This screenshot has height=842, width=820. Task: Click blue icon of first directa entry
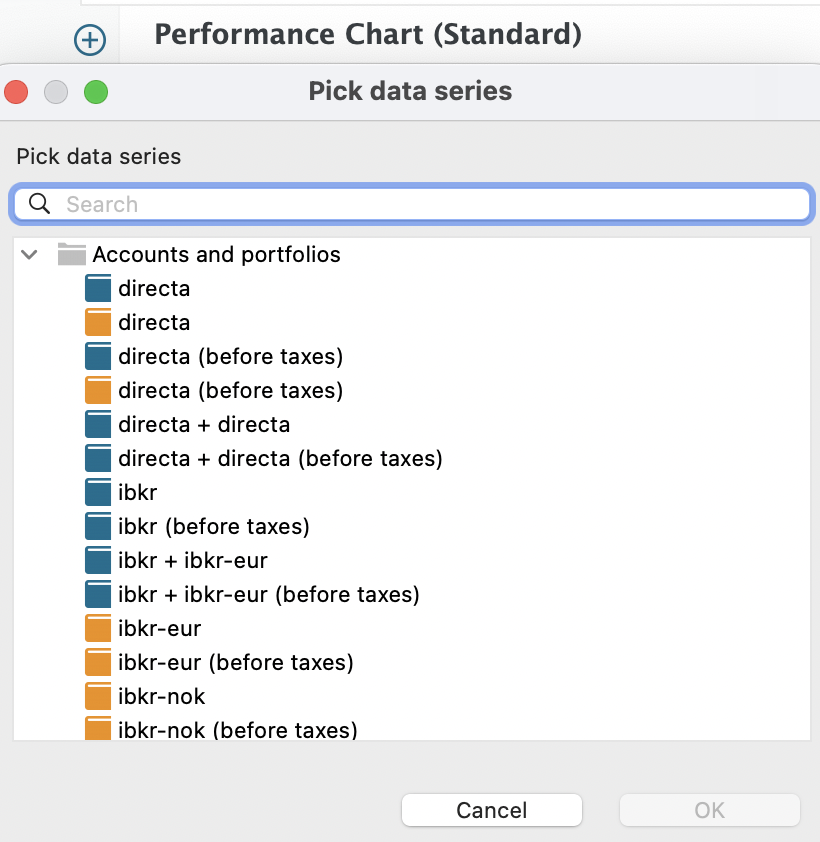(x=98, y=289)
